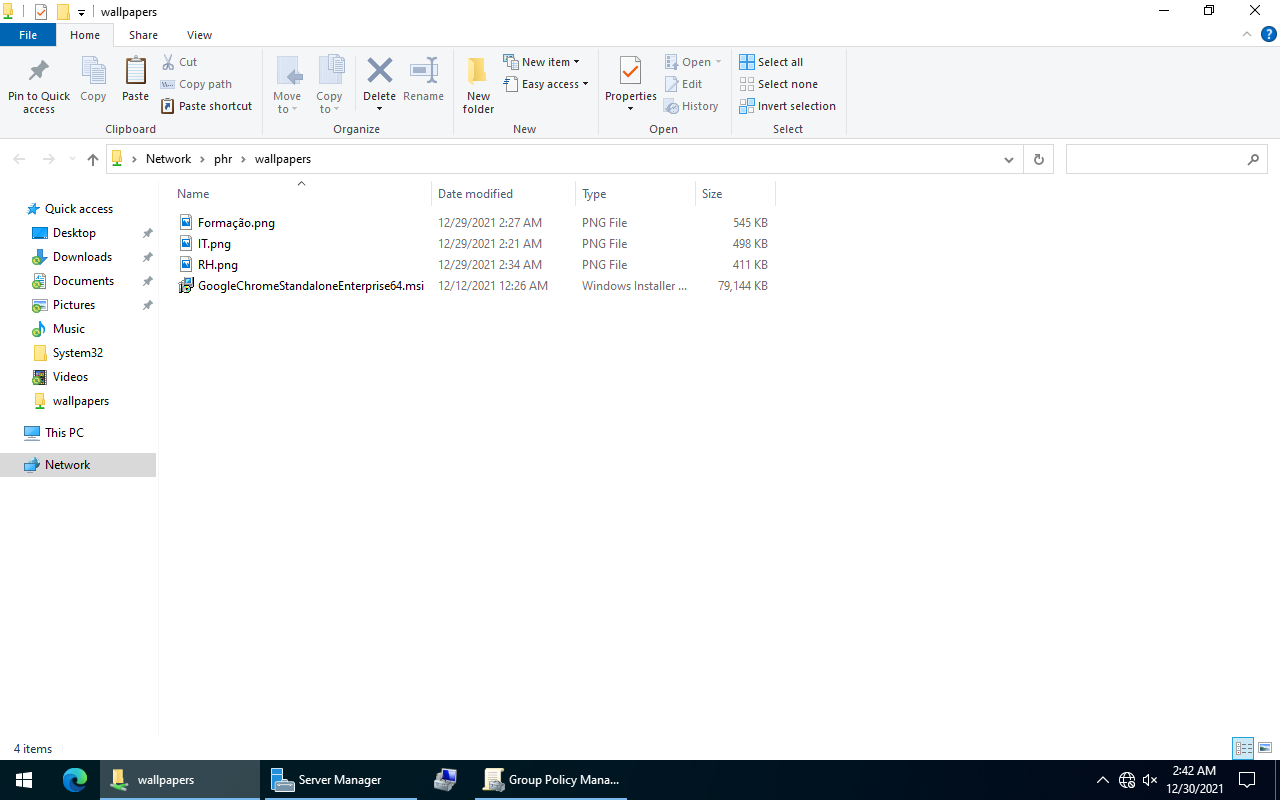Switch to the View ribbon tab

pos(199,35)
